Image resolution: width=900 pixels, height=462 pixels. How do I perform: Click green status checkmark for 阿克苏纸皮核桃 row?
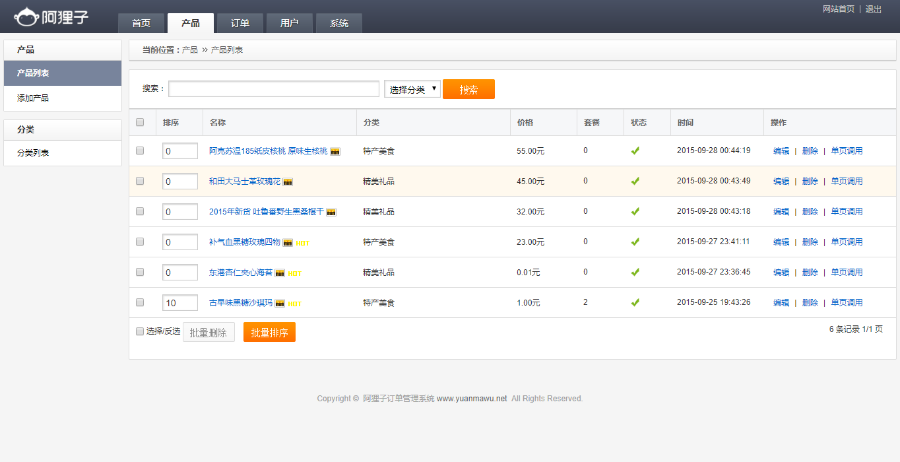point(634,151)
